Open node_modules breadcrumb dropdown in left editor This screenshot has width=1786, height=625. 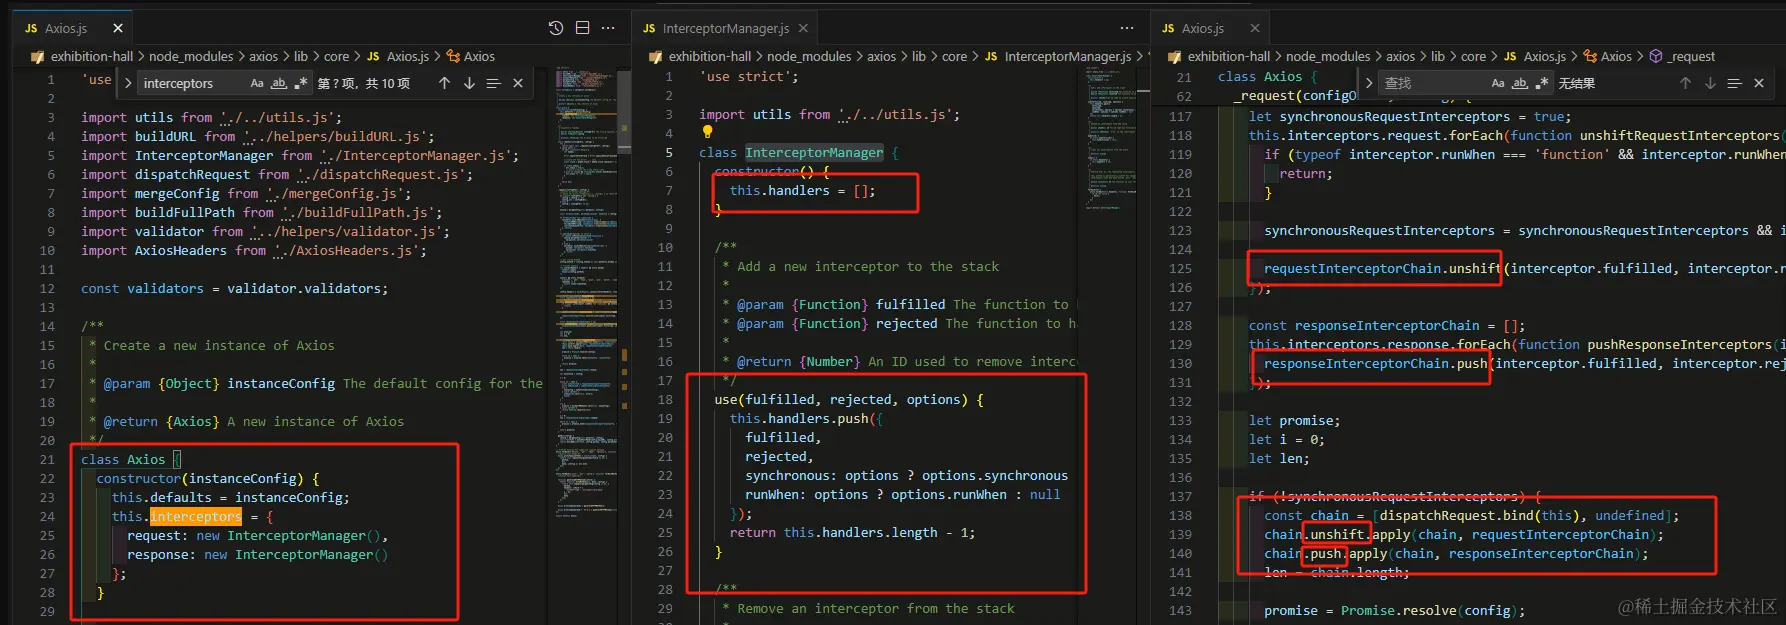point(191,56)
